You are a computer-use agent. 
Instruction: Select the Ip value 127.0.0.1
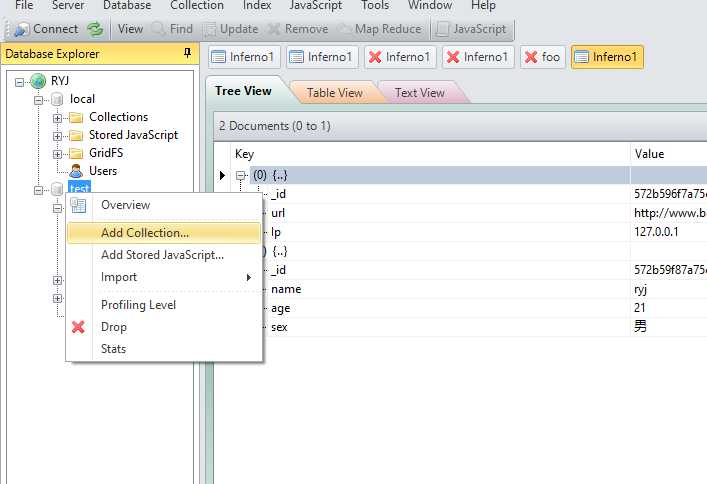point(656,232)
